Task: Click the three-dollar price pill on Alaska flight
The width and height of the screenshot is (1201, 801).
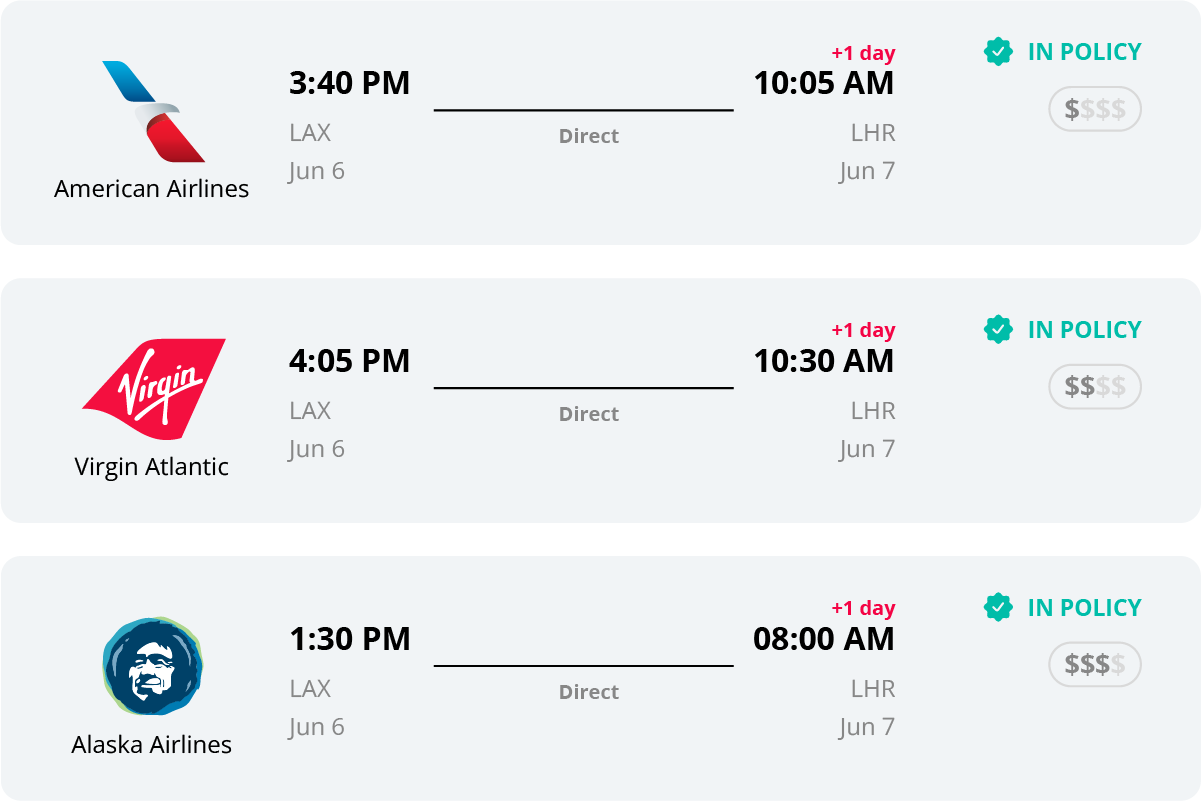Action: 1095,664
